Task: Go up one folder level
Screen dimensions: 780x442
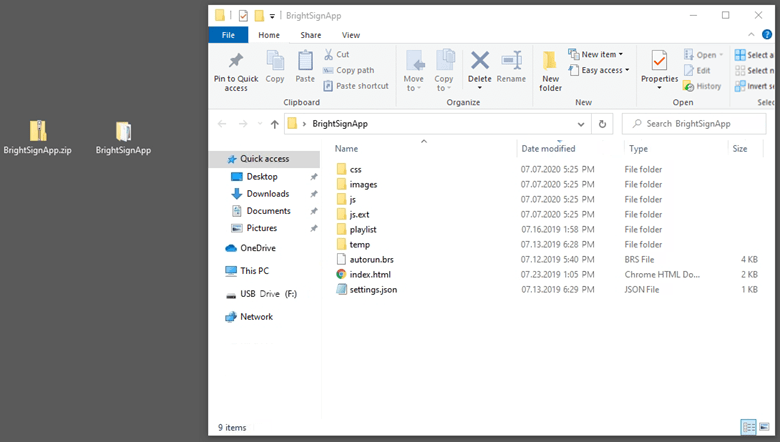Action: [275, 124]
